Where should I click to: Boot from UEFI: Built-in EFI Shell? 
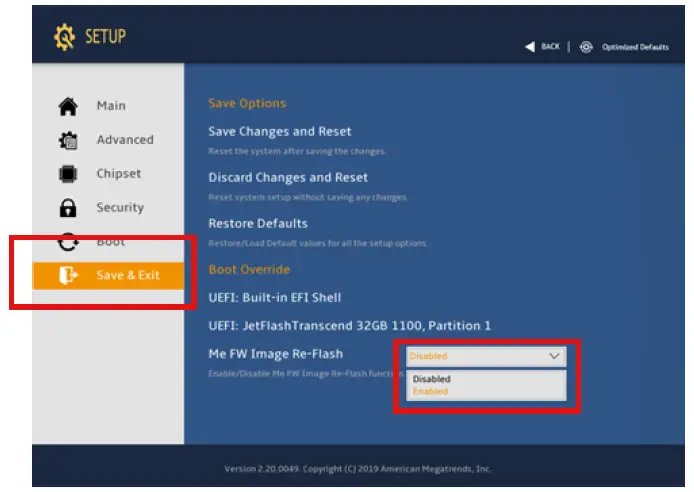tap(275, 297)
